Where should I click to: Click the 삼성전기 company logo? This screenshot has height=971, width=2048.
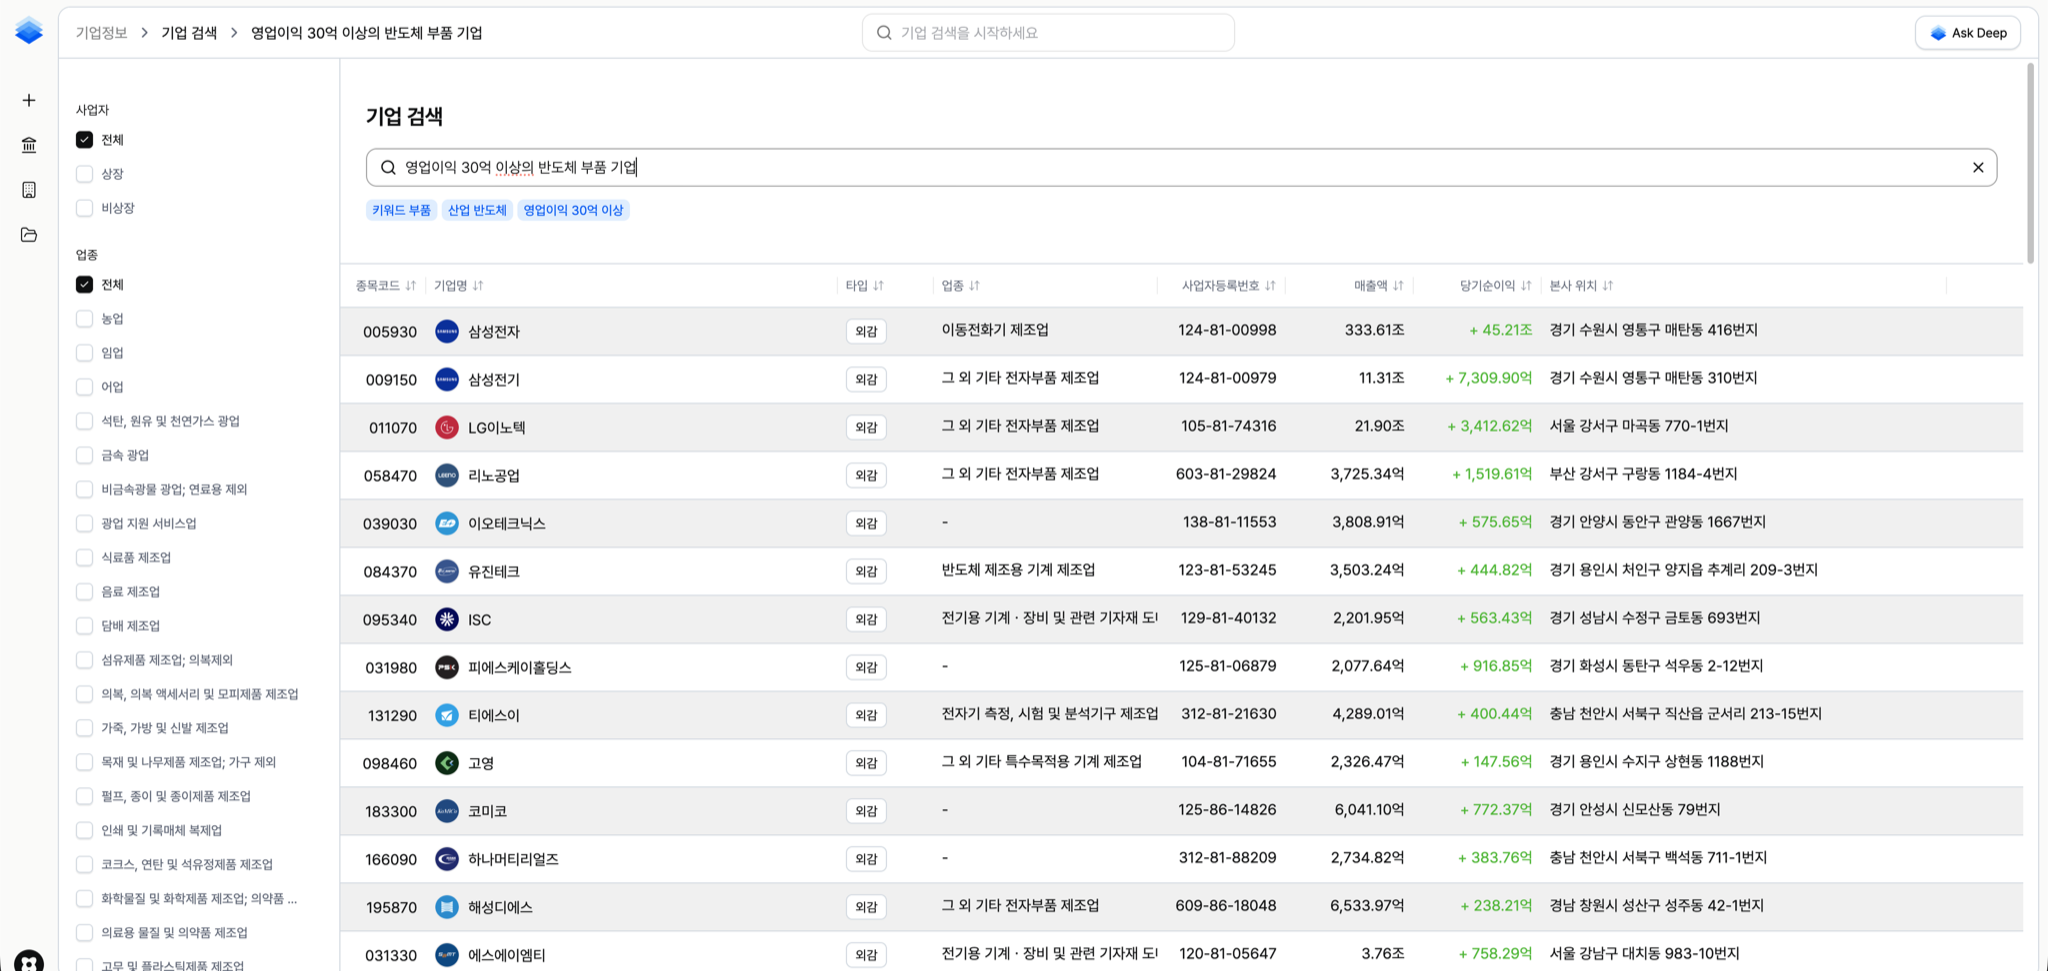447,379
